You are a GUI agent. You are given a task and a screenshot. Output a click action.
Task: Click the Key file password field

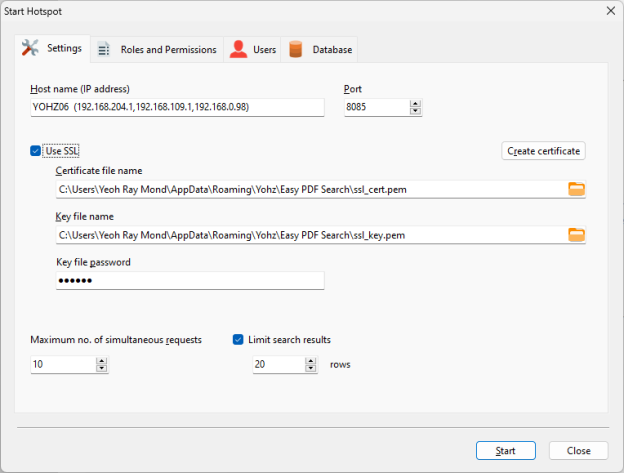tap(190, 280)
